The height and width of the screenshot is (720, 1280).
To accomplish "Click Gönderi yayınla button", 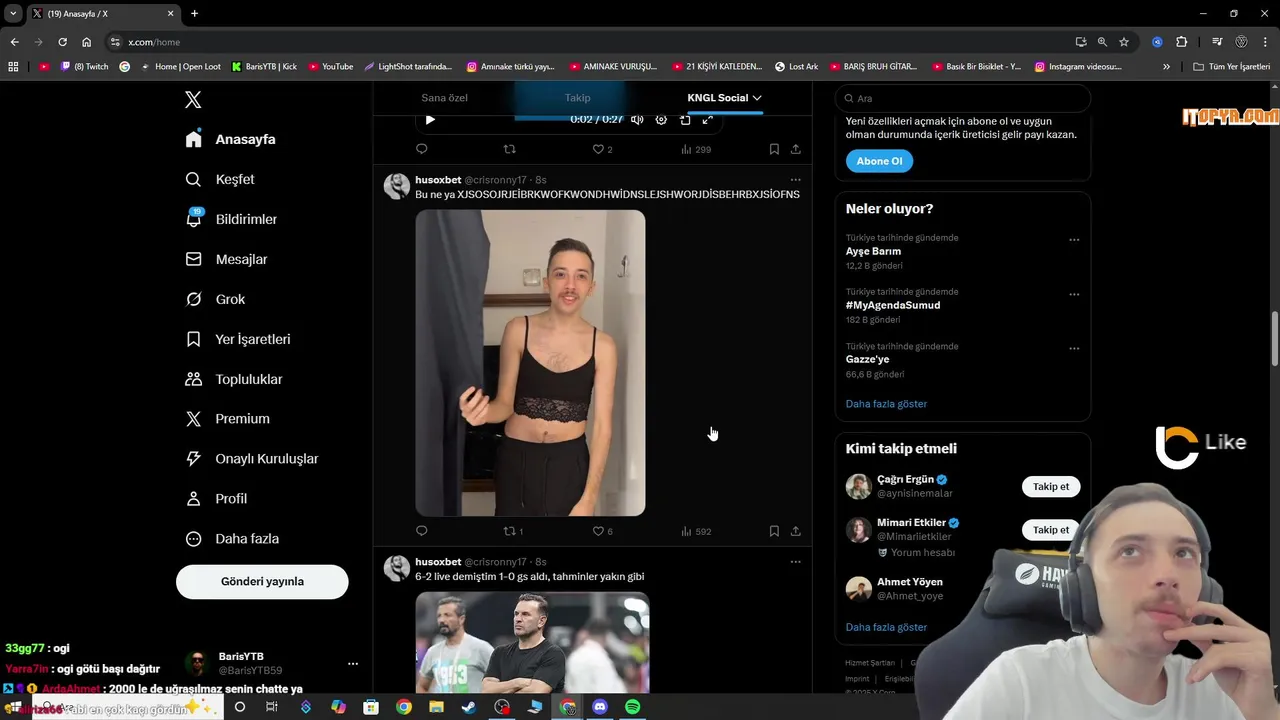I will 262,582.
